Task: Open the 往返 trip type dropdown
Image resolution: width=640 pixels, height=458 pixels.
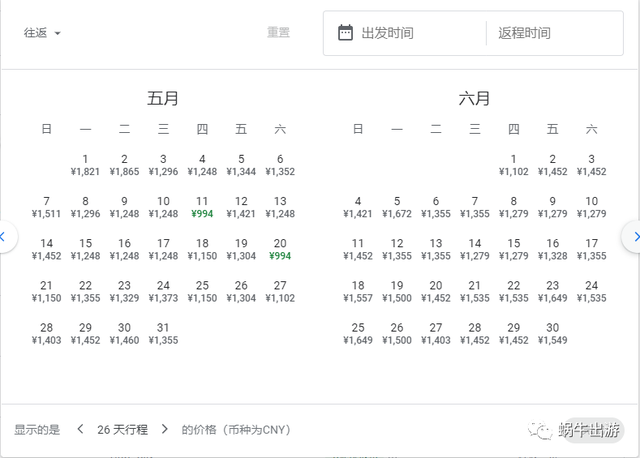Action: click(42, 33)
